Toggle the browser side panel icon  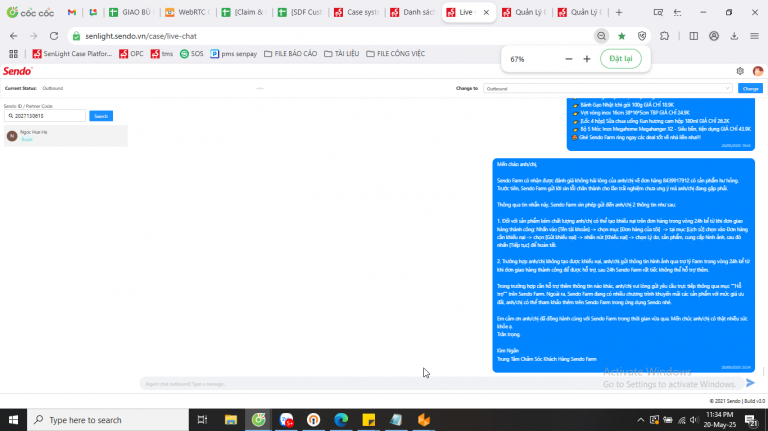click(x=694, y=36)
